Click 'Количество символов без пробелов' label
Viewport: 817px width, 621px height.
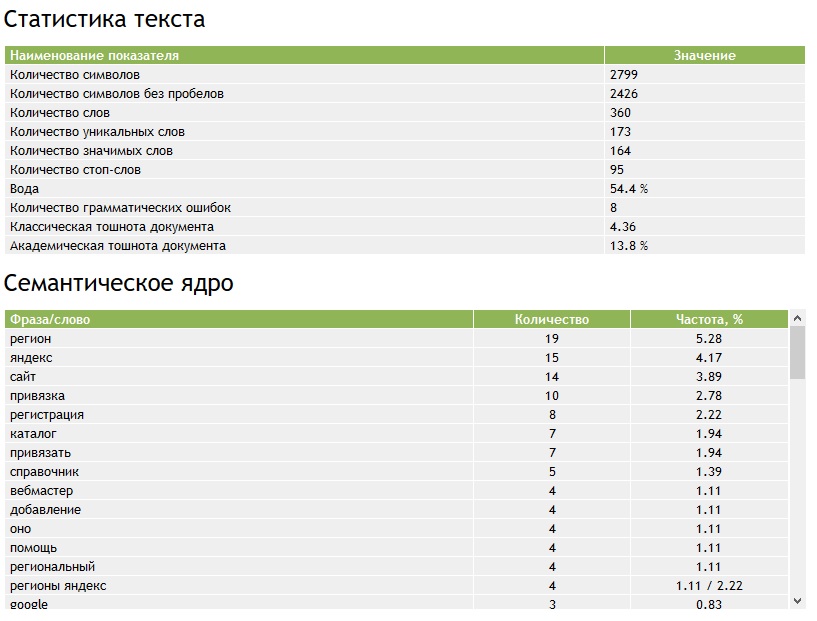(117, 94)
